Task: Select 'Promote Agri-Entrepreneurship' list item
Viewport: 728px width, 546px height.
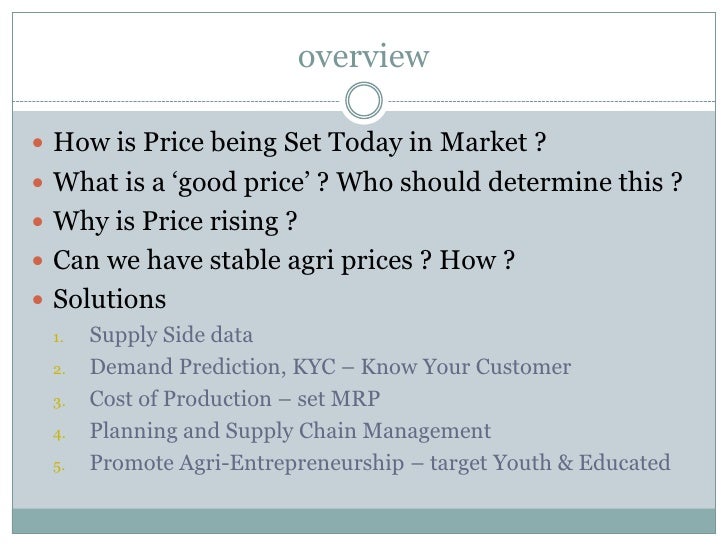Action: 380,463
